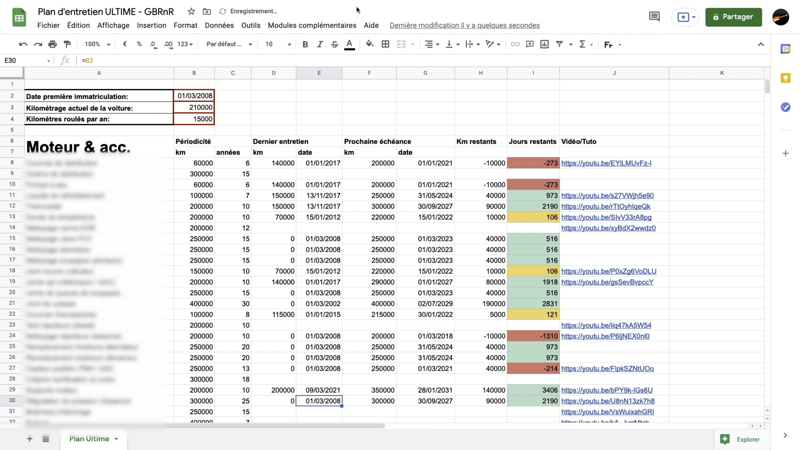Open the fill color picker
Screen dimensions: 800x450
(x=369, y=44)
